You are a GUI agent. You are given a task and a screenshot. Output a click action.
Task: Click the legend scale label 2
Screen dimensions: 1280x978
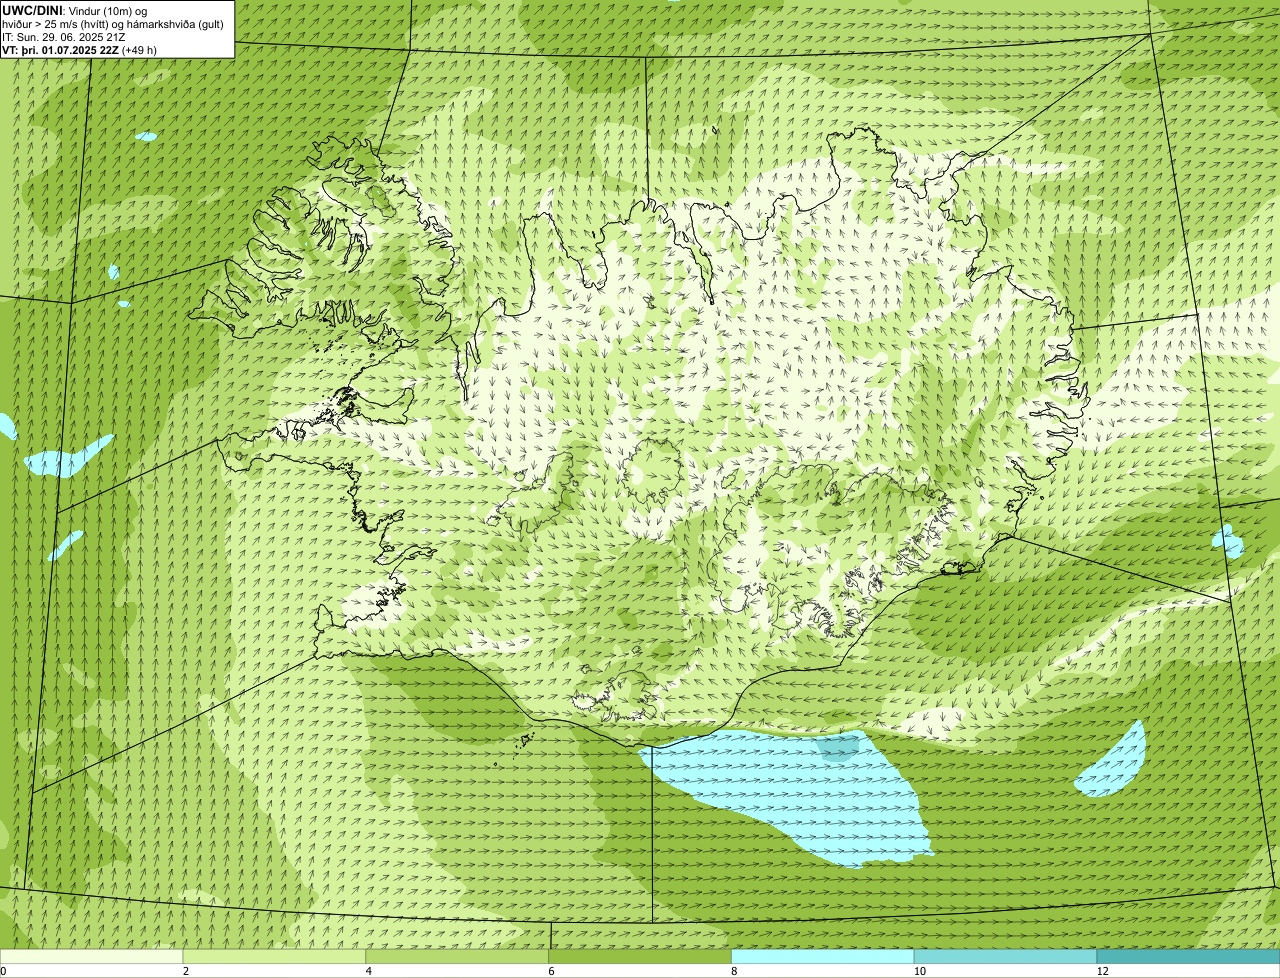pyautogui.click(x=186, y=971)
